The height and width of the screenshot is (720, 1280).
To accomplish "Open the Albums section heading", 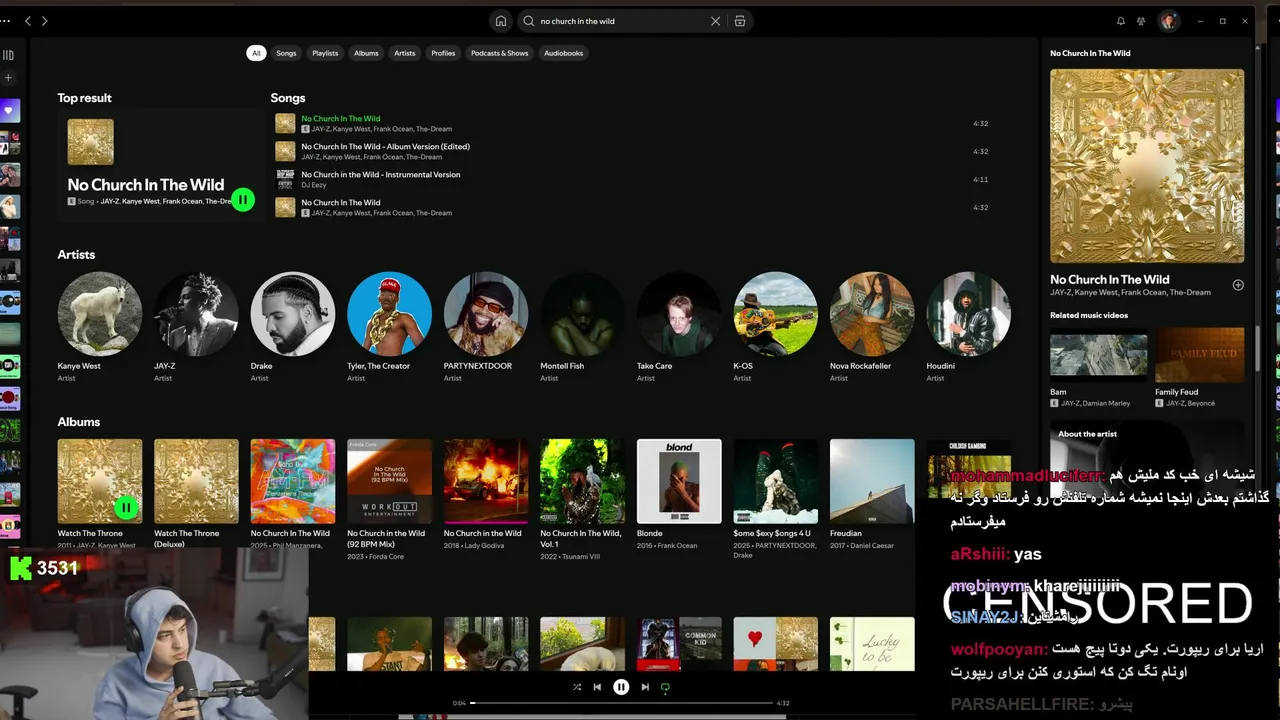I will point(78,422).
